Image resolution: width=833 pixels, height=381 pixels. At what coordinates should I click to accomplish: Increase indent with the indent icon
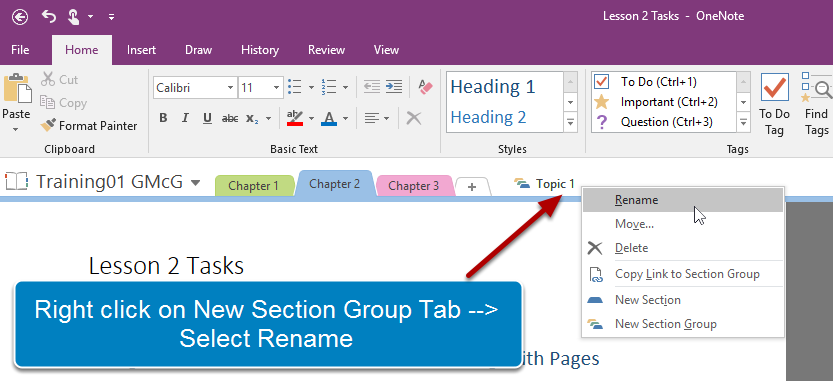pyautogui.click(x=394, y=87)
